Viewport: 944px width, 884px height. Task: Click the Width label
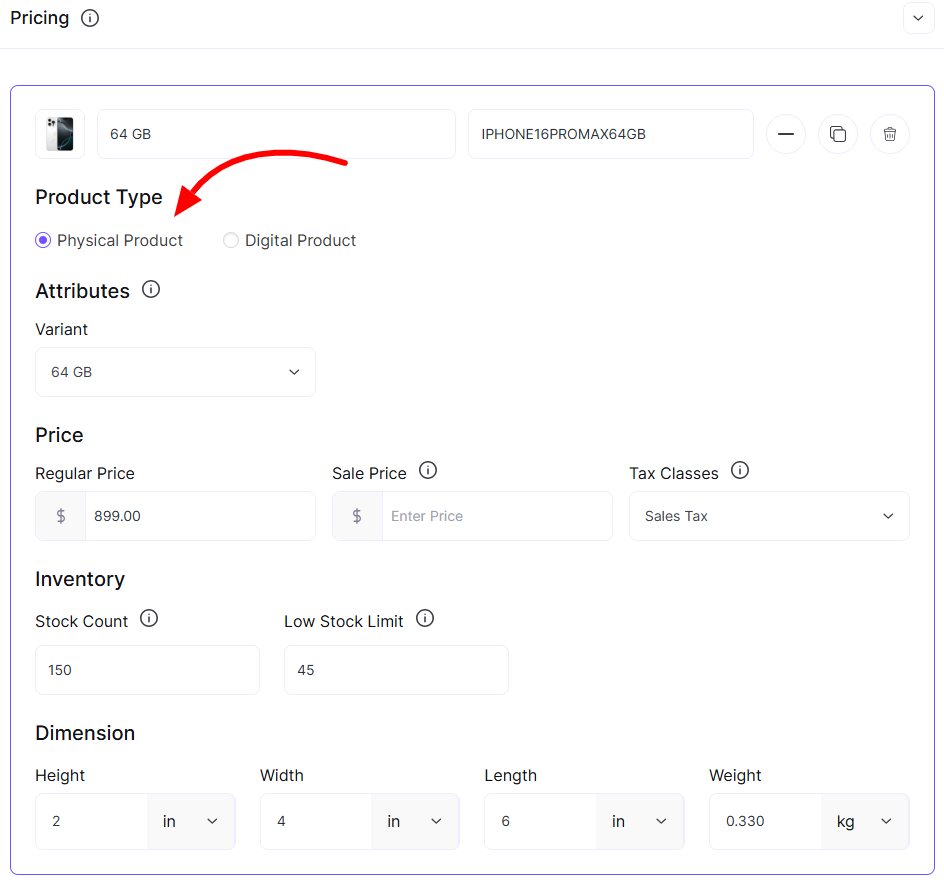[x=281, y=775]
